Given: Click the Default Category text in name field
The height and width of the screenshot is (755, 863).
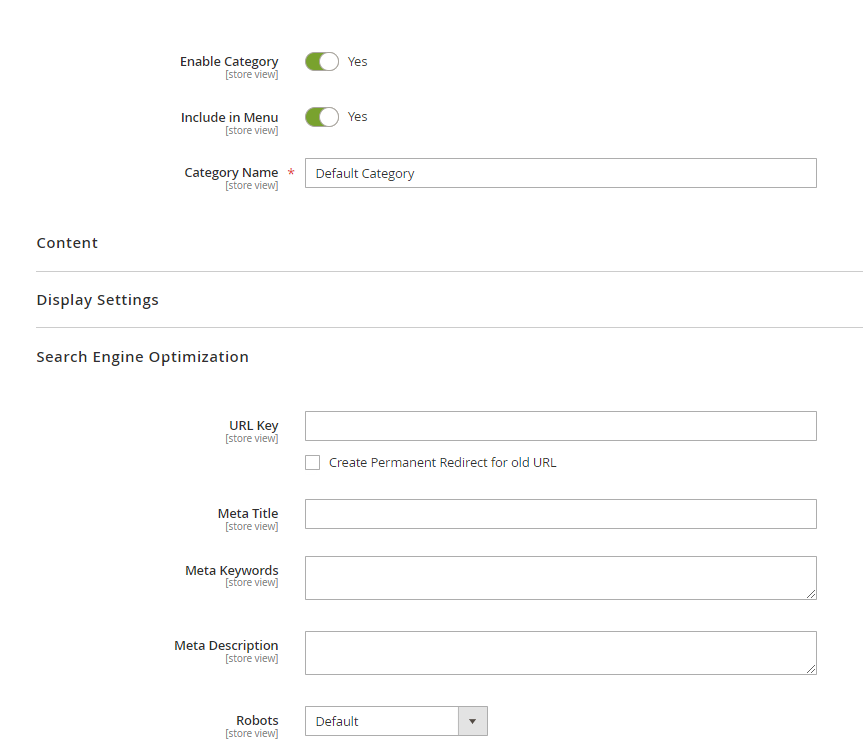Looking at the screenshot, I should (x=364, y=172).
